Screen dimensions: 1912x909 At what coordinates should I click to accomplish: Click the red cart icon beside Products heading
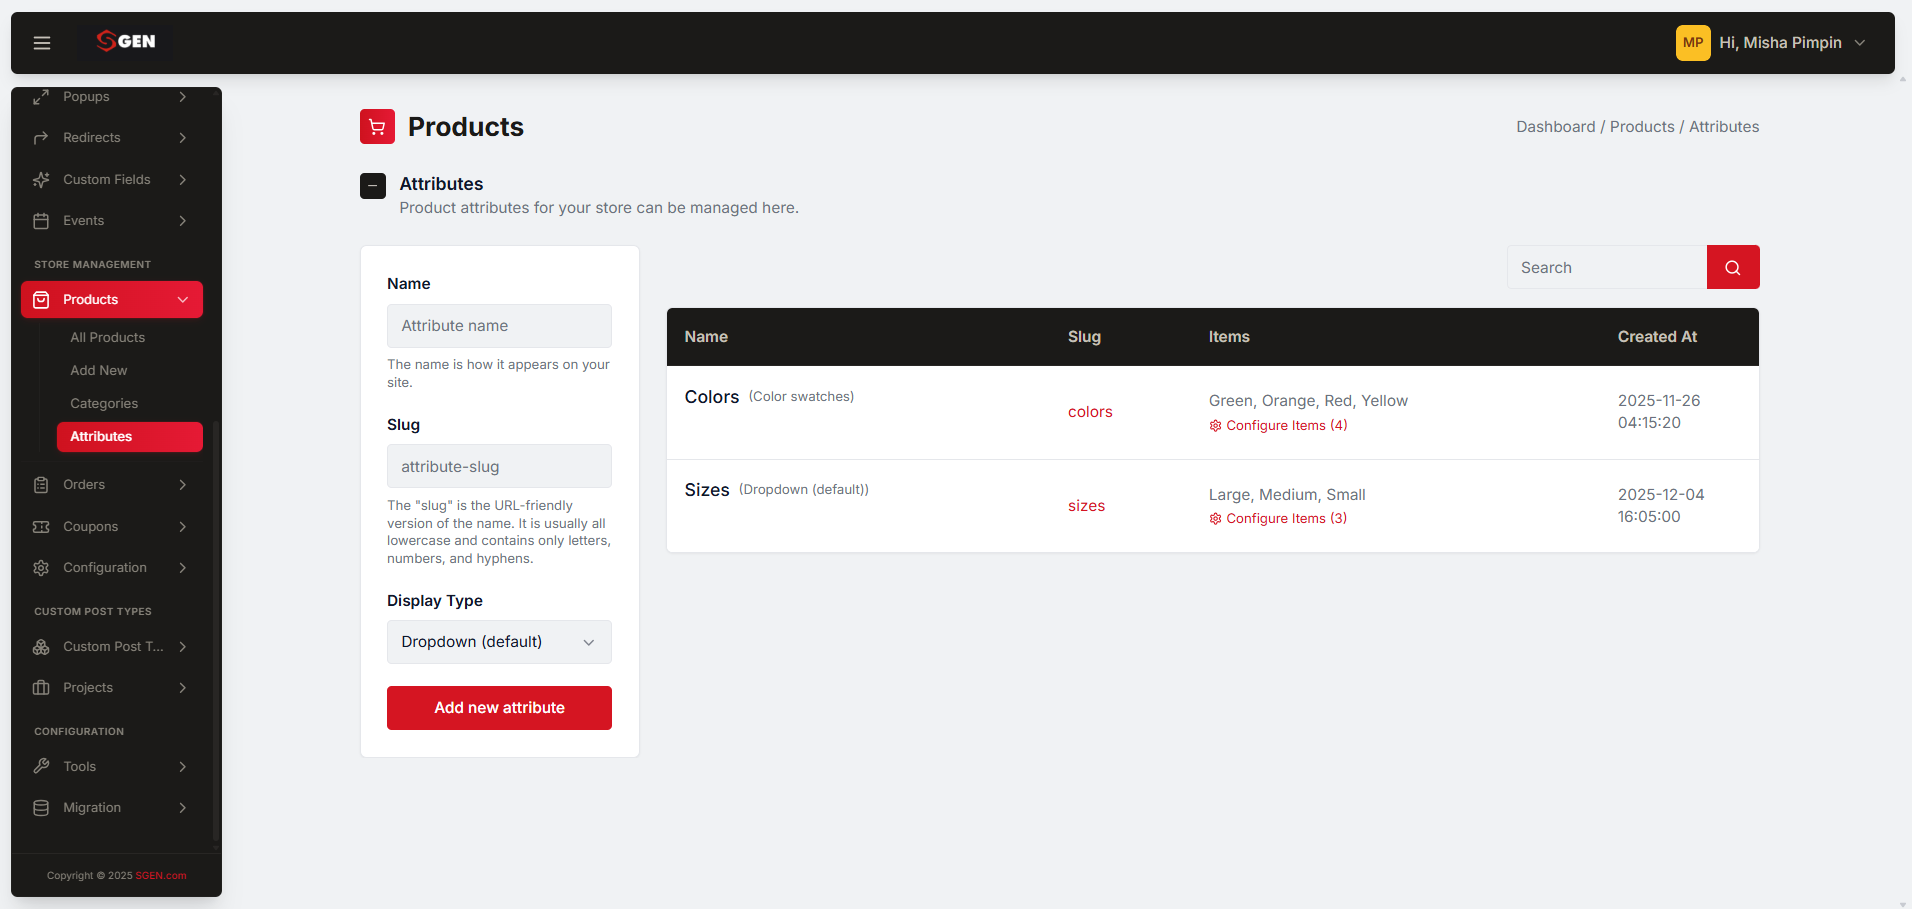tap(377, 127)
